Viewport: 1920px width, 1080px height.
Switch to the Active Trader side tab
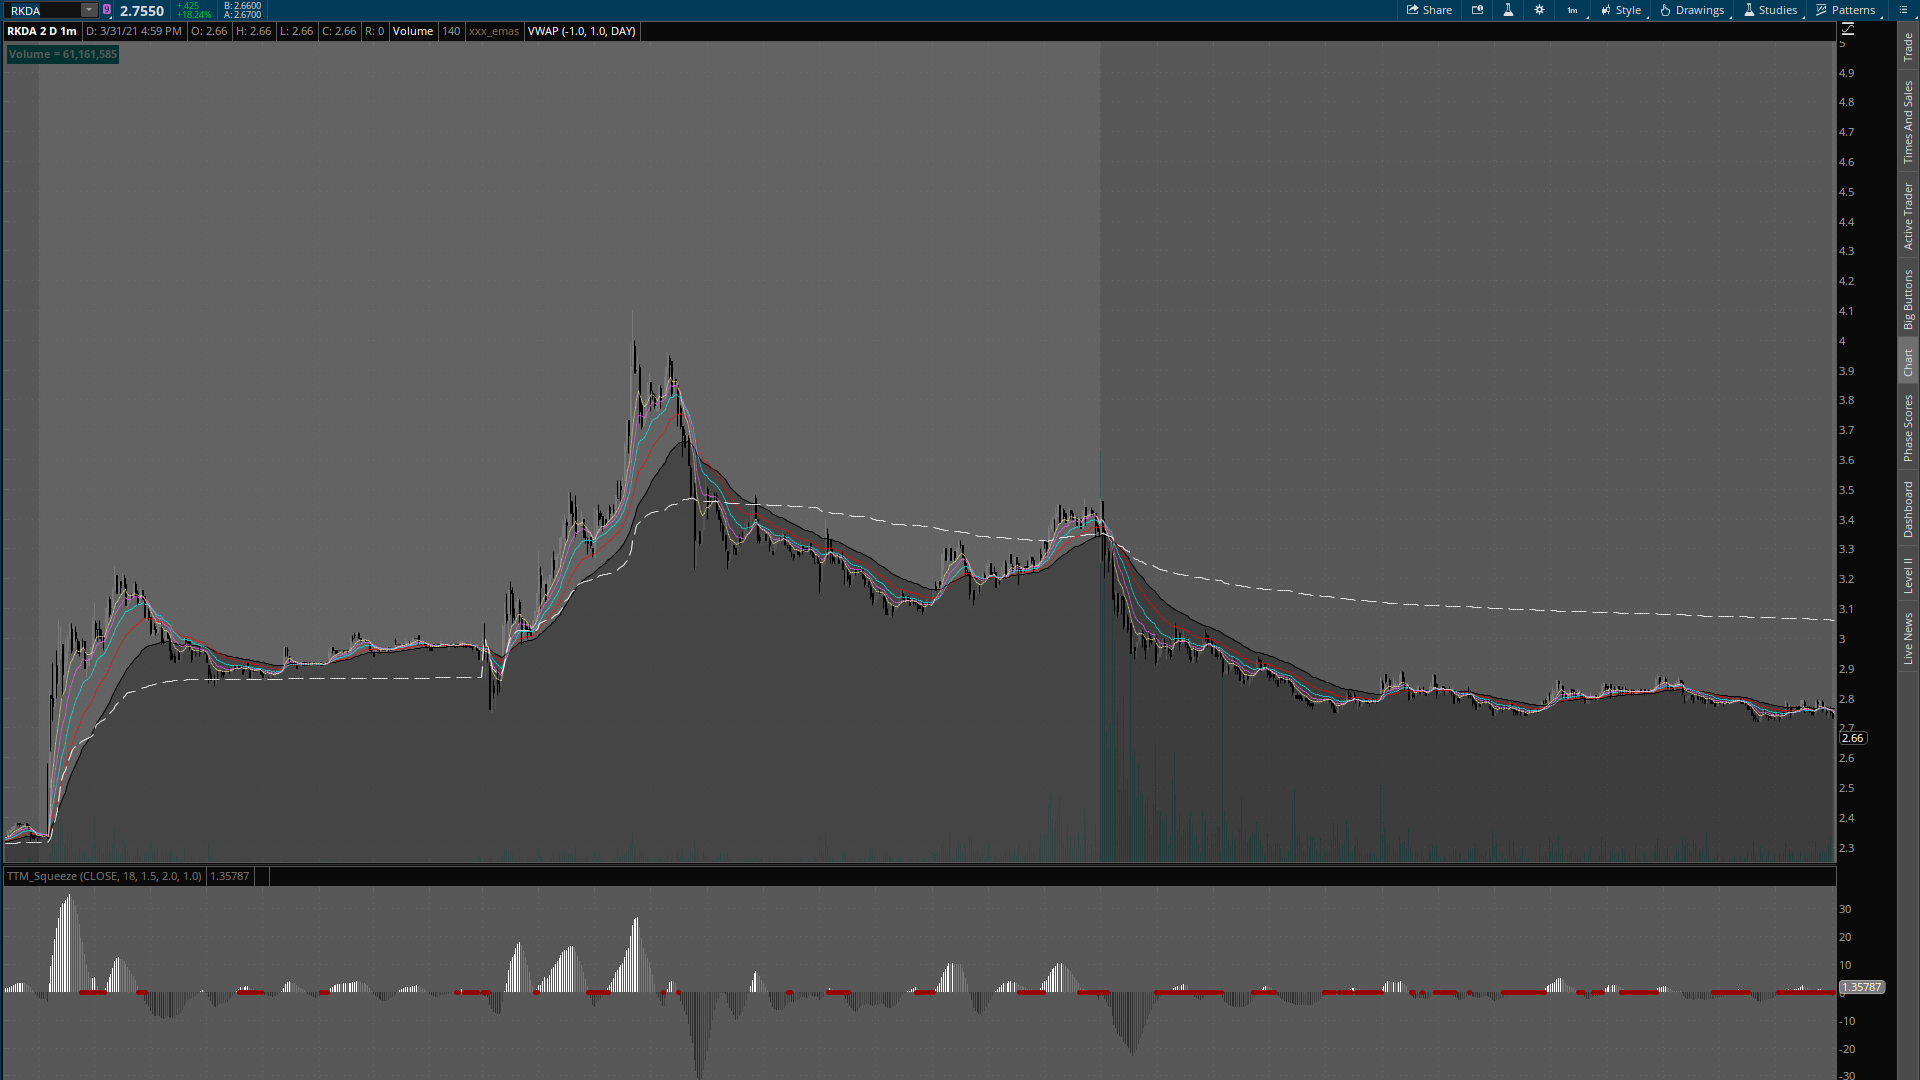coord(1908,216)
